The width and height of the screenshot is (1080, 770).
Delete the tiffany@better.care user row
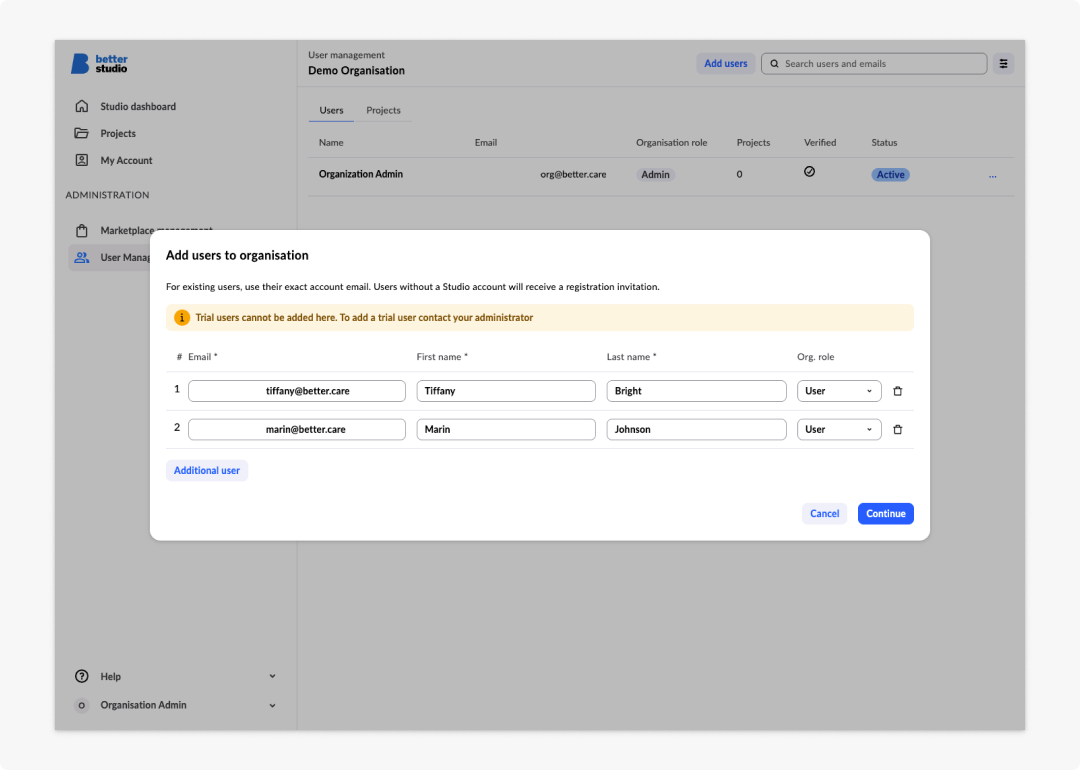(x=897, y=391)
